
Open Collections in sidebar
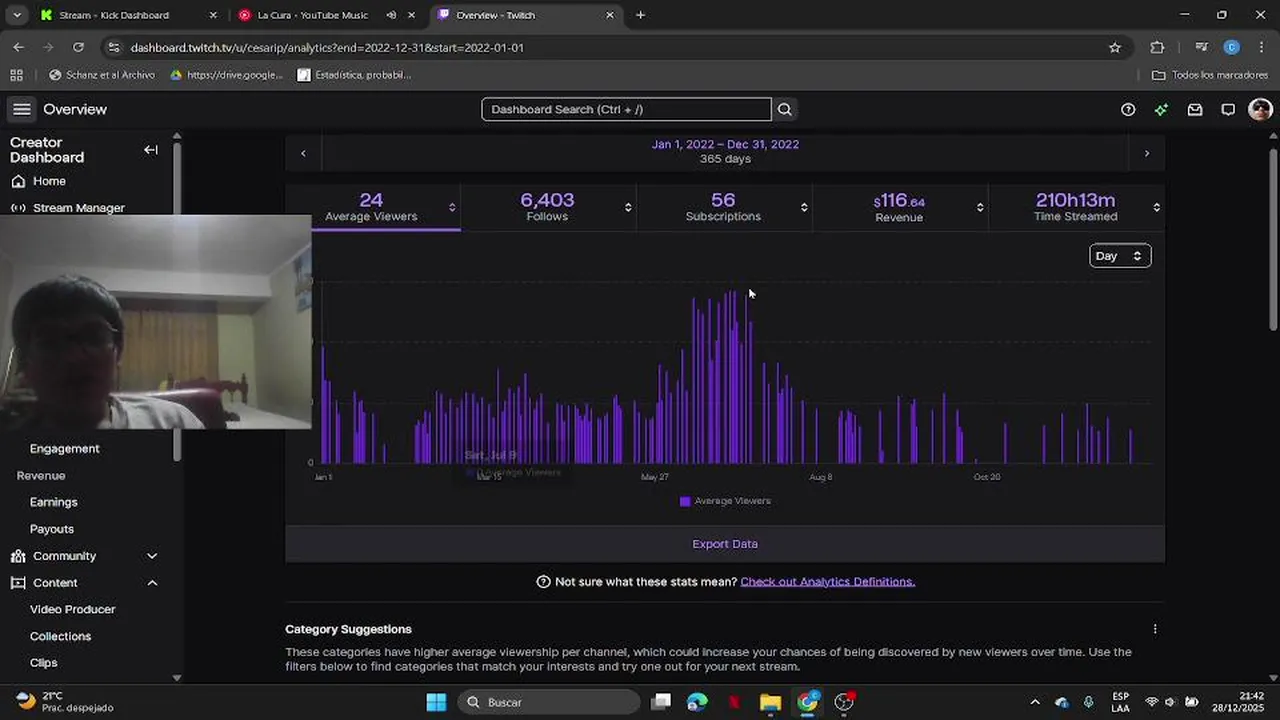coord(61,636)
